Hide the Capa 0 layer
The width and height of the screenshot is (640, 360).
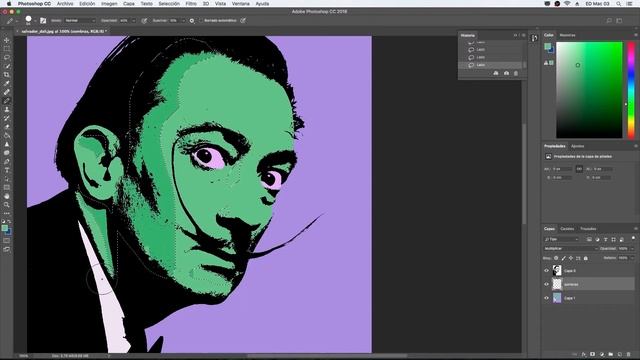tap(547, 270)
